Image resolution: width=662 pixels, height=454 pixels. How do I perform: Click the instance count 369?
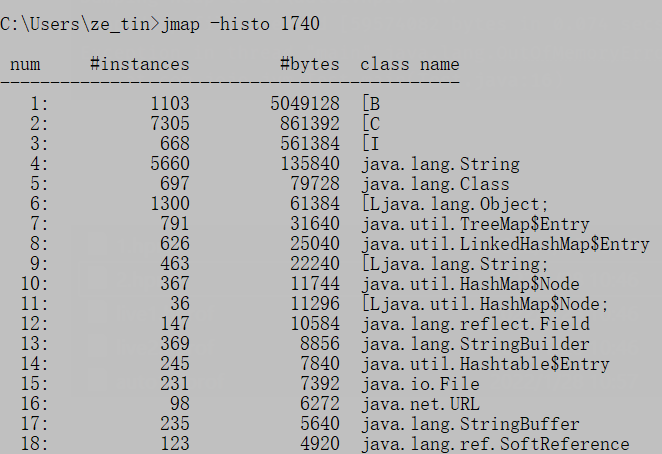click(175, 343)
